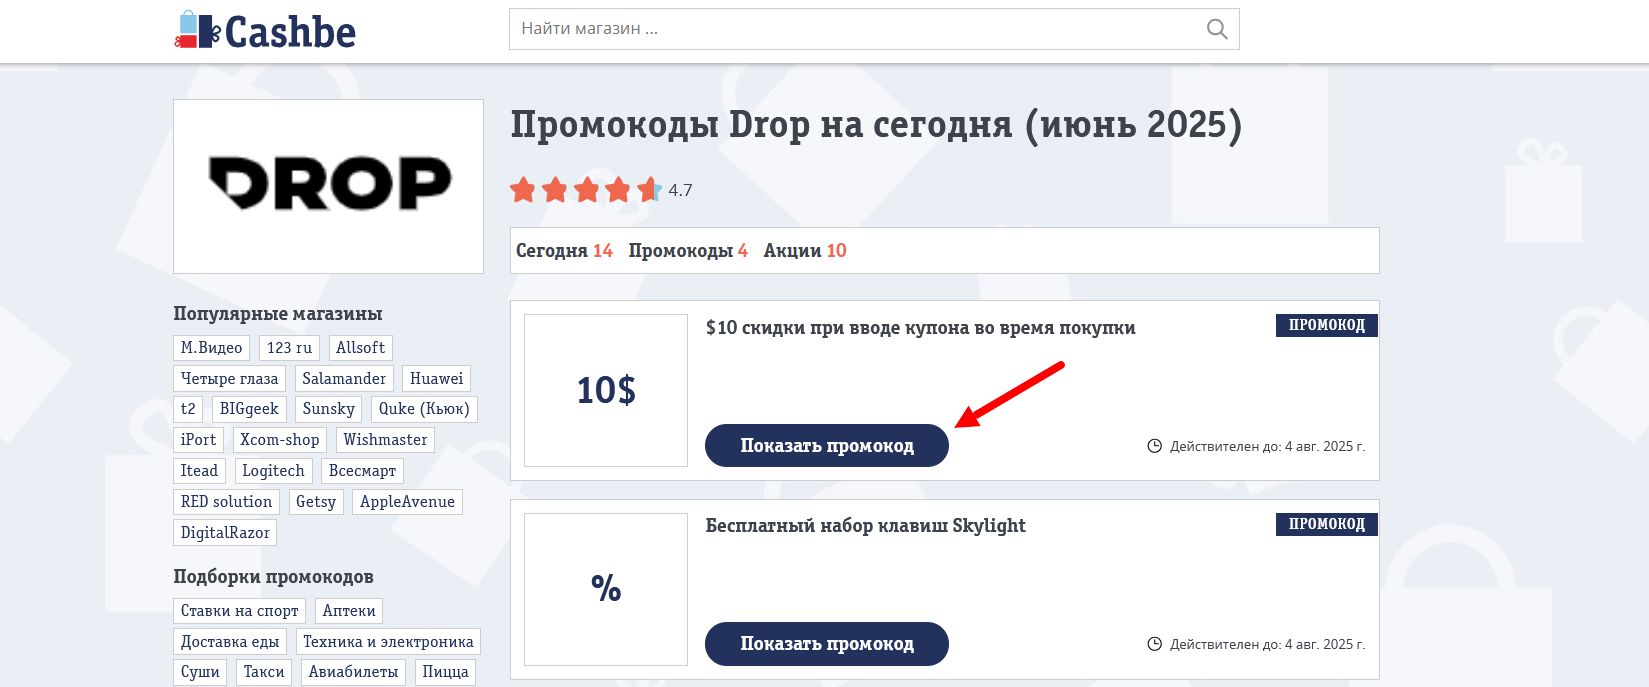This screenshot has width=1649, height=687.
Task: Open the 123 ru store link
Action: [x=289, y=348]
